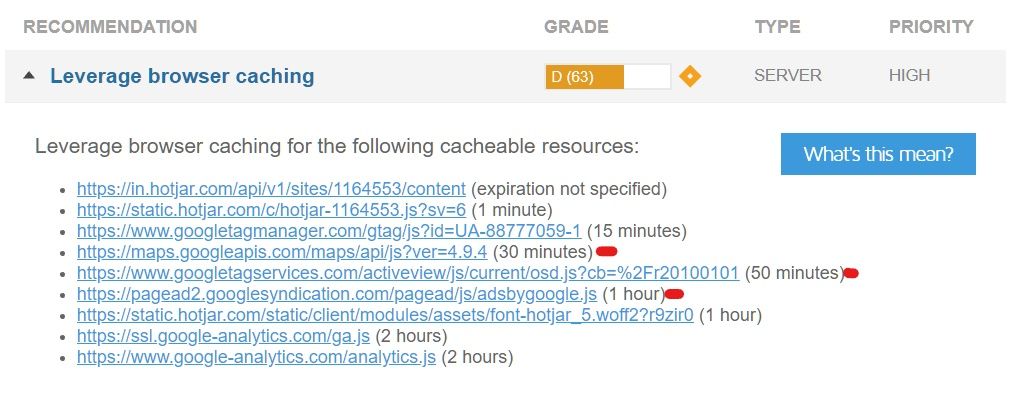This screenshot has height=404, width=1010.
Task: Open the googletagmanager gtag link
Action: pyautogui.click(x=329, y=231)
